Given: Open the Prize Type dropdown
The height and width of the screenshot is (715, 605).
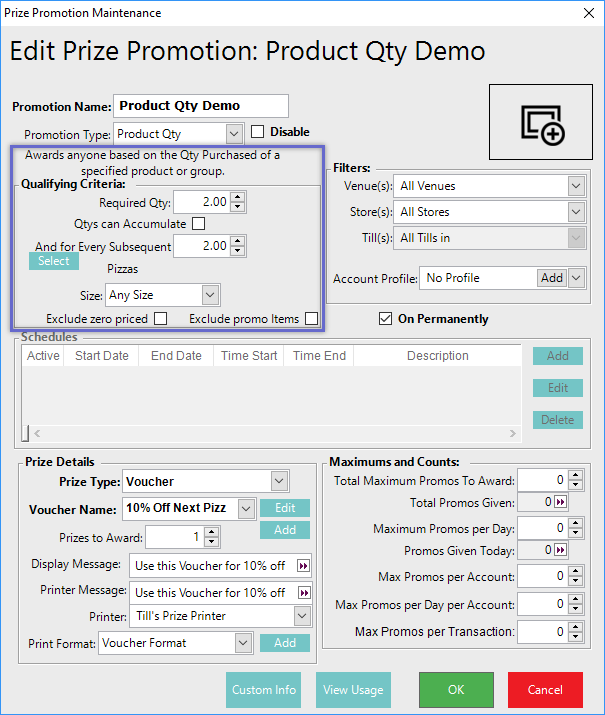Looking at the screenshot, I should [x=279, y=481].
